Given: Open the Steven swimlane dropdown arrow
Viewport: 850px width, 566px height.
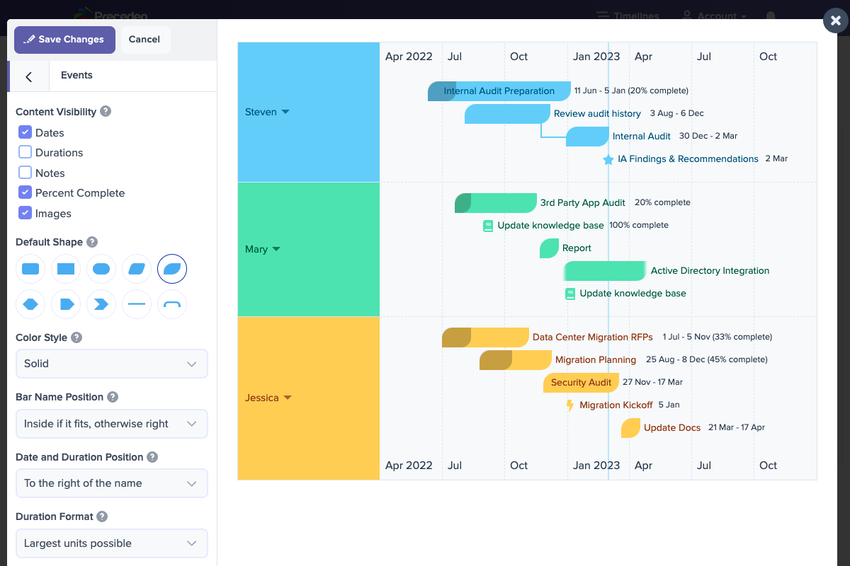Looking at the screenshot, I should pyautogui.click(x=285, y=112).
